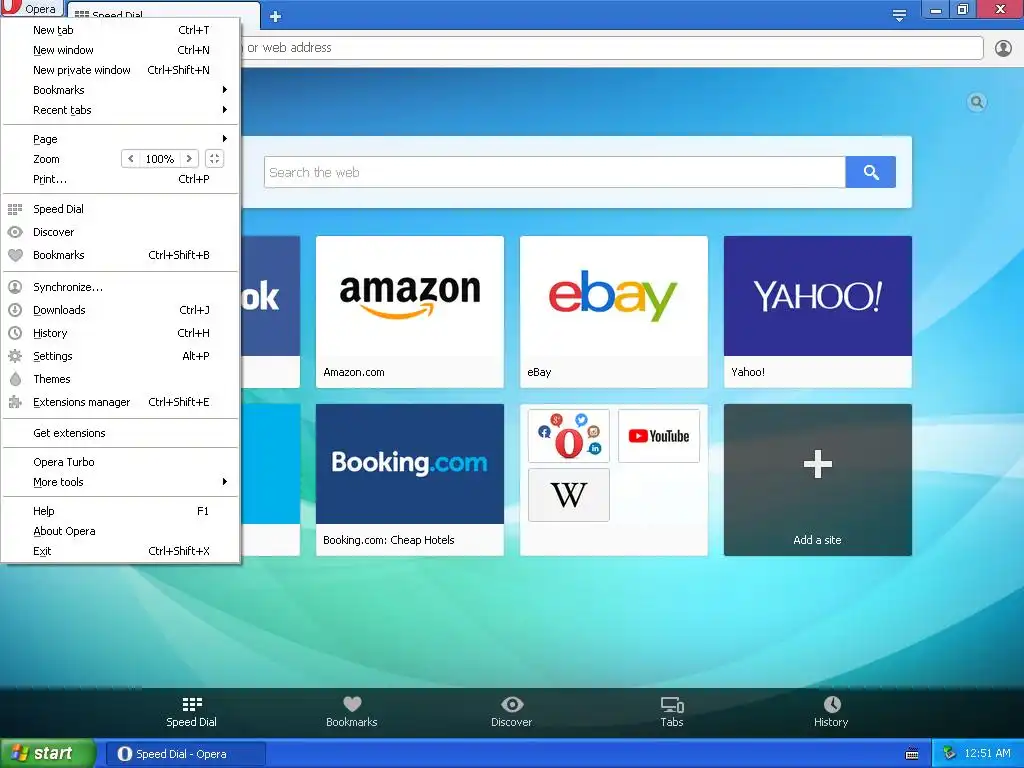Screen dimensions: 1024x768
Task: Open Extensions manager menu entry
Action: coord(121,402)
